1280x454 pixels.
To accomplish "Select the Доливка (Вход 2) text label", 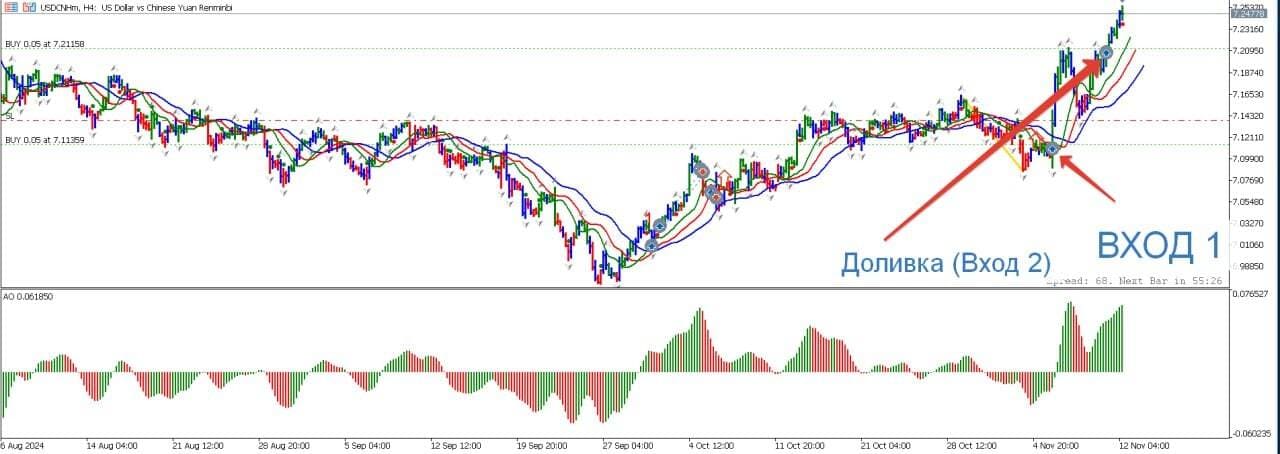I will coord(945,263).
